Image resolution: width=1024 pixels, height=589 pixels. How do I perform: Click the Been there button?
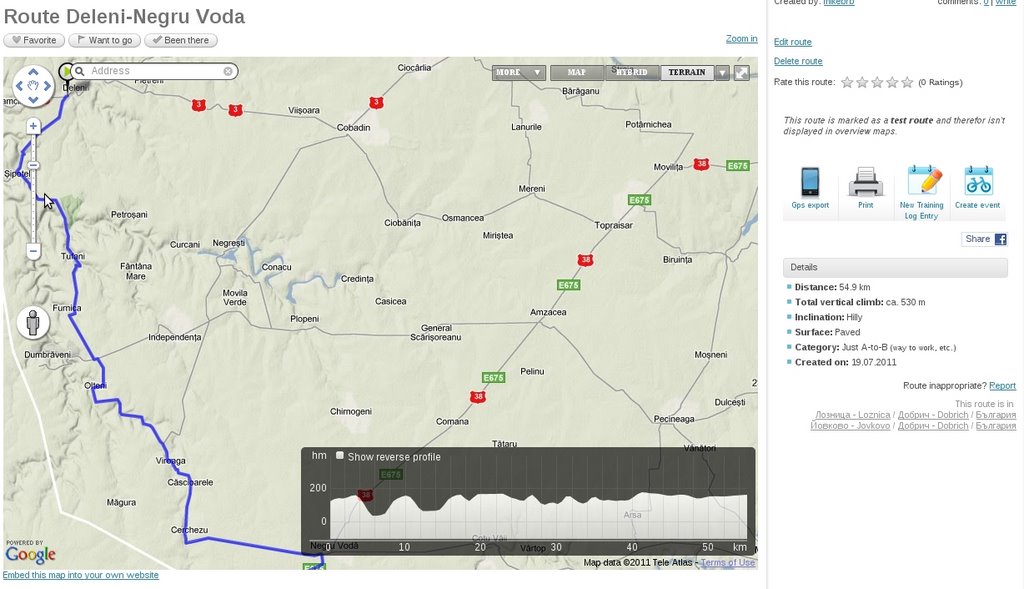tap(181, 40)
